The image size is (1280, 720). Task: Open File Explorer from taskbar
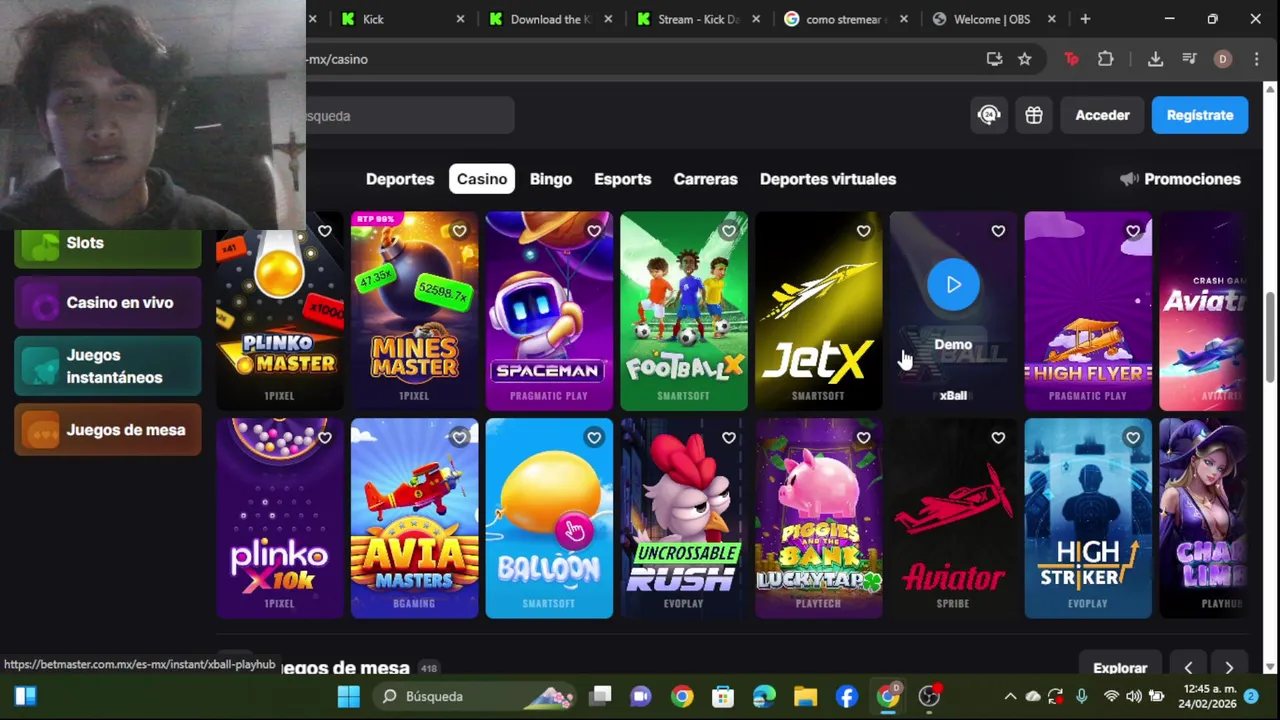[x=805, y=696]
